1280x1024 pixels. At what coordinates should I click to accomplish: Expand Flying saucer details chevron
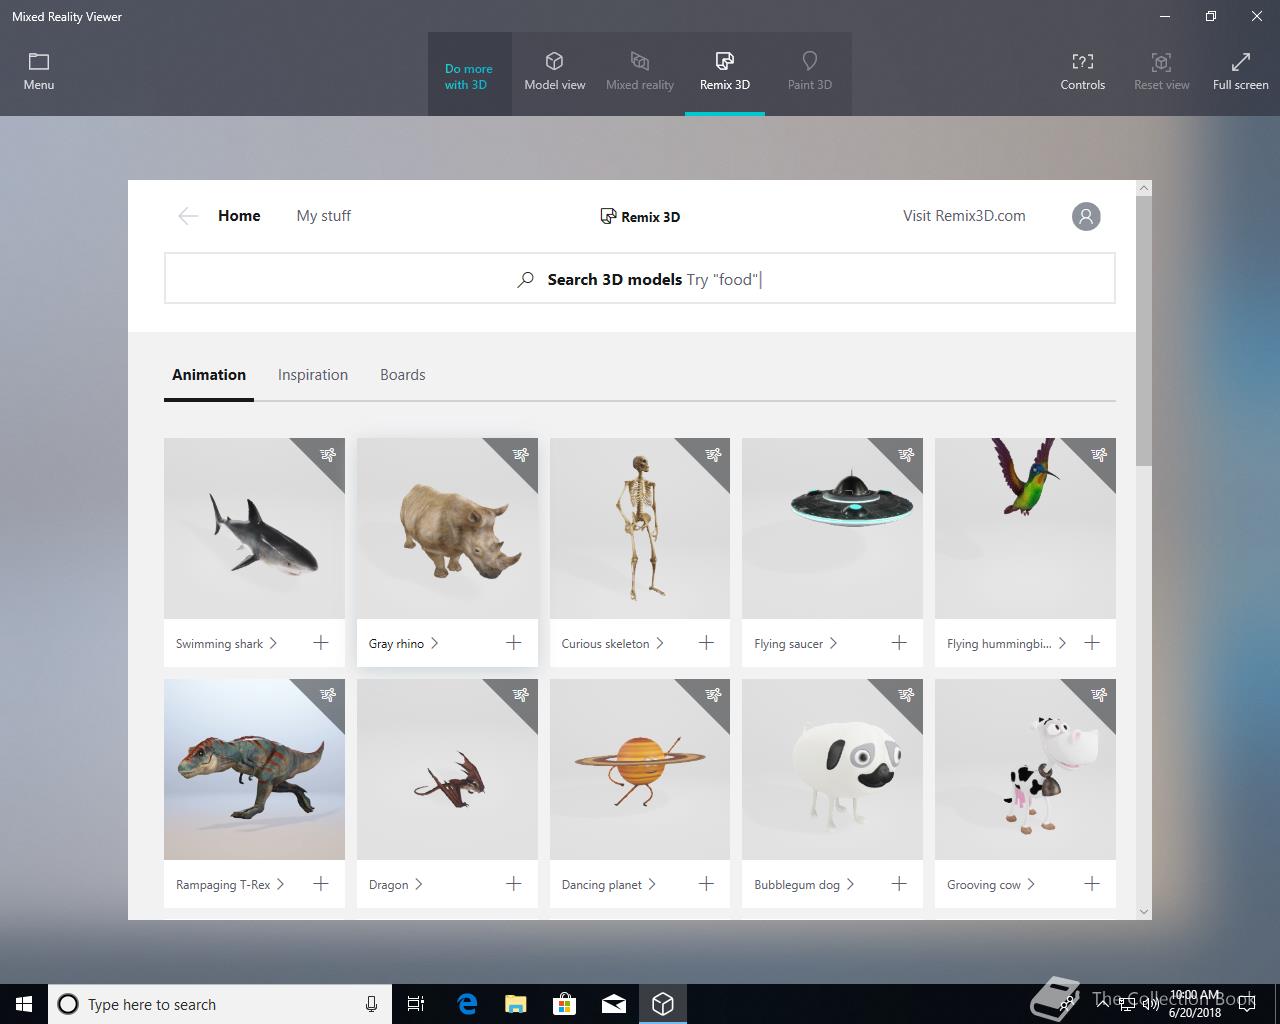pos(833,643)
